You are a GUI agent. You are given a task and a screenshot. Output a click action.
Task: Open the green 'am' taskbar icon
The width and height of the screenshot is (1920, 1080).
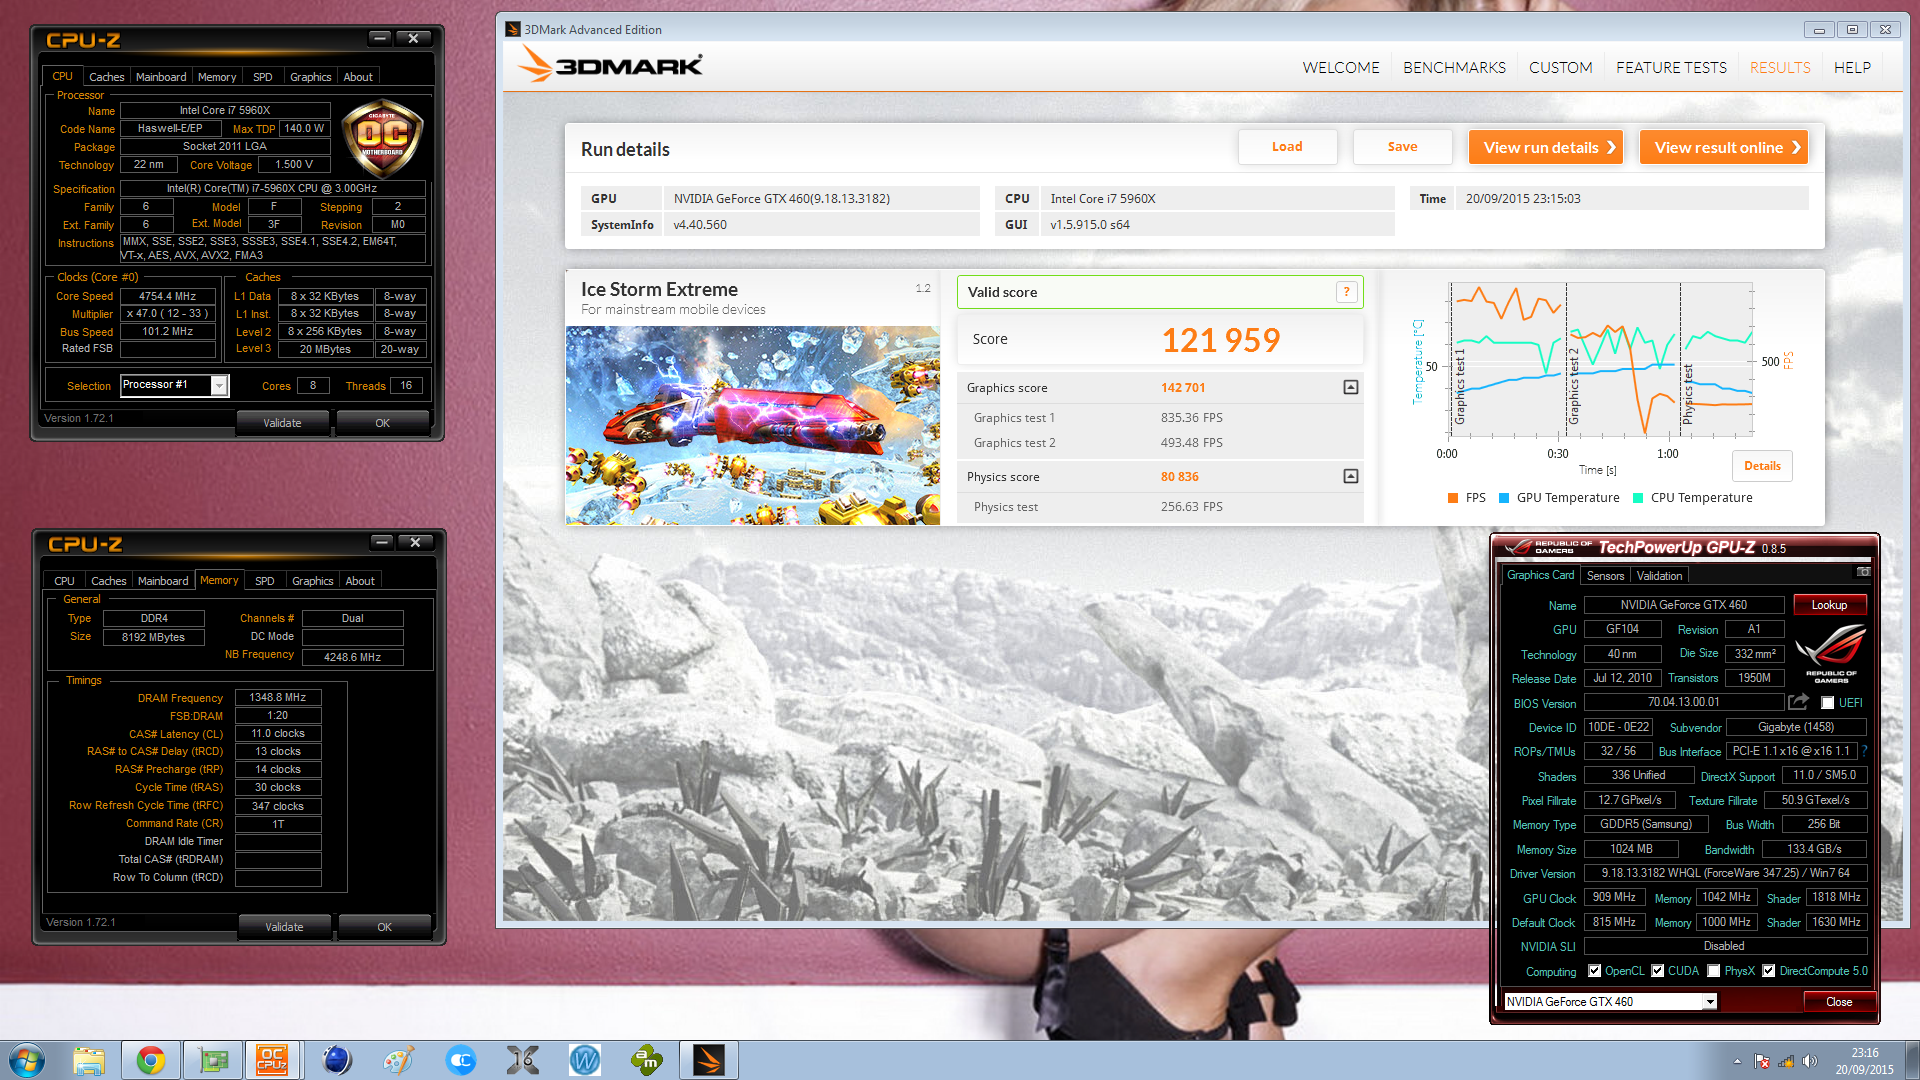click(647, 1060)
